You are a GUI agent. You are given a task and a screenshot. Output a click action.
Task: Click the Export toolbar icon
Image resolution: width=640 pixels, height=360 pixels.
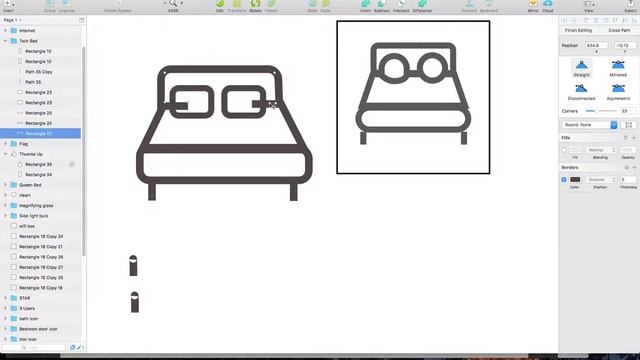tap(631, 5)
